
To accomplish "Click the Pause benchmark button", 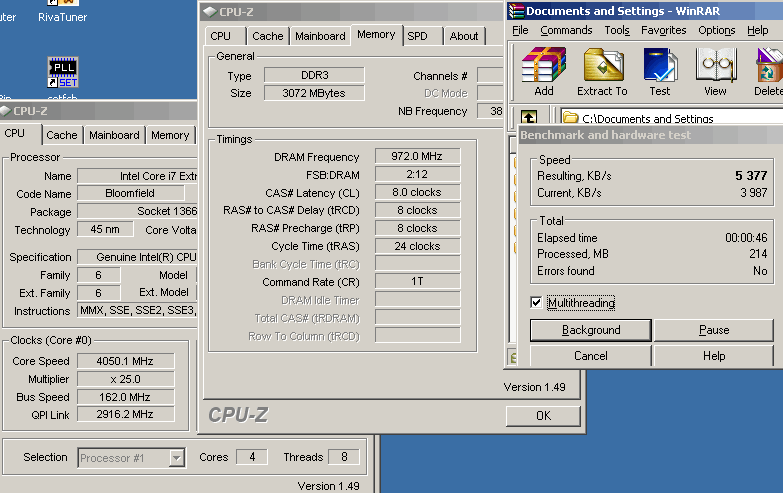I will coord(714,330).
